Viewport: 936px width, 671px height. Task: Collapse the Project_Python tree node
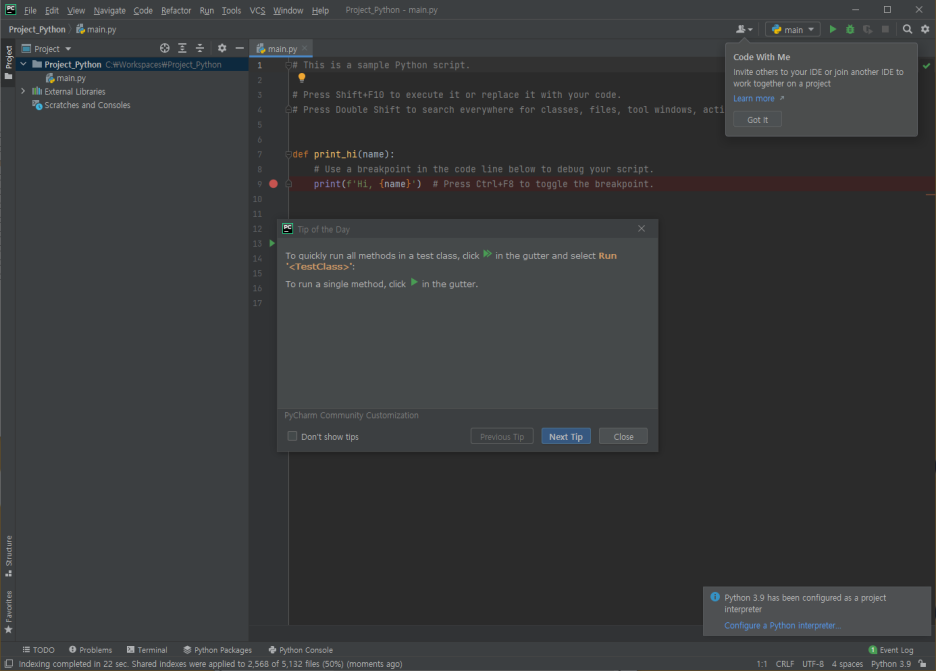[x=23, y=64]
